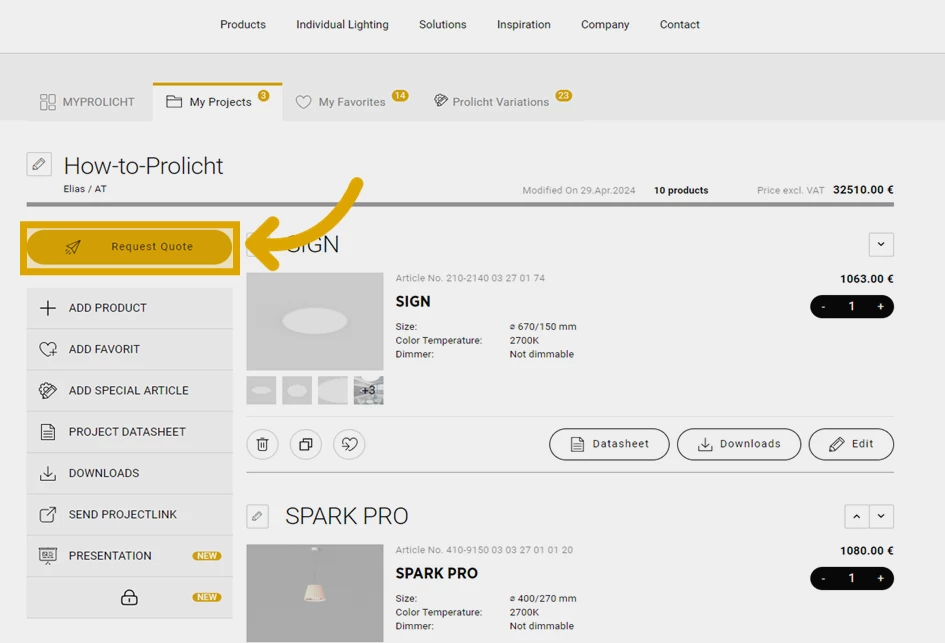Click the heart favorite icon under SIGN
Image resolution: width=945 pixels, height=643 pixels.
click(x=349, y=444)
